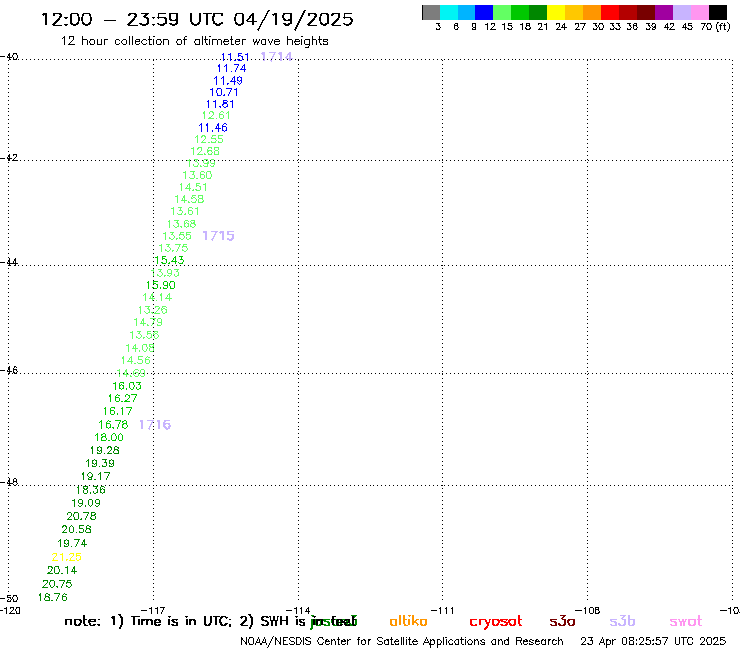Click the -117 longitude axis label

153,611
